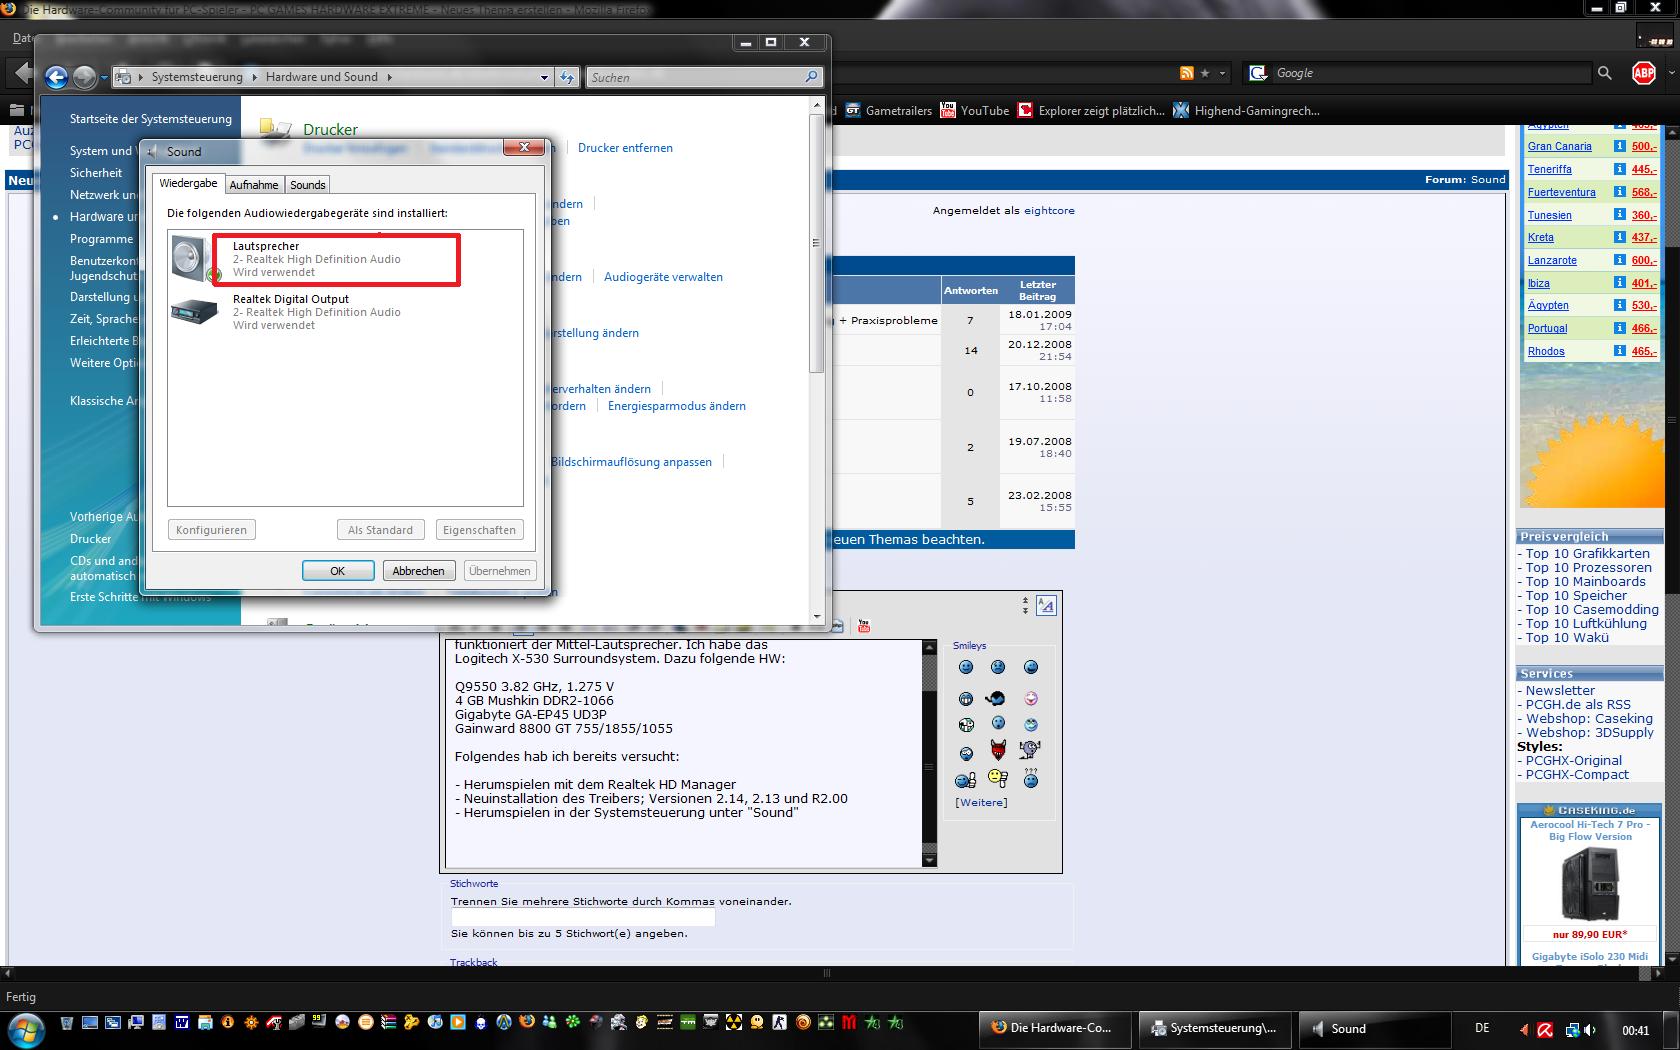Viewport: 1680px width, 1050px height.
Task: Open the Energiesparmodus ändern link
Action: pyautogui.click(x=677, y=406)
